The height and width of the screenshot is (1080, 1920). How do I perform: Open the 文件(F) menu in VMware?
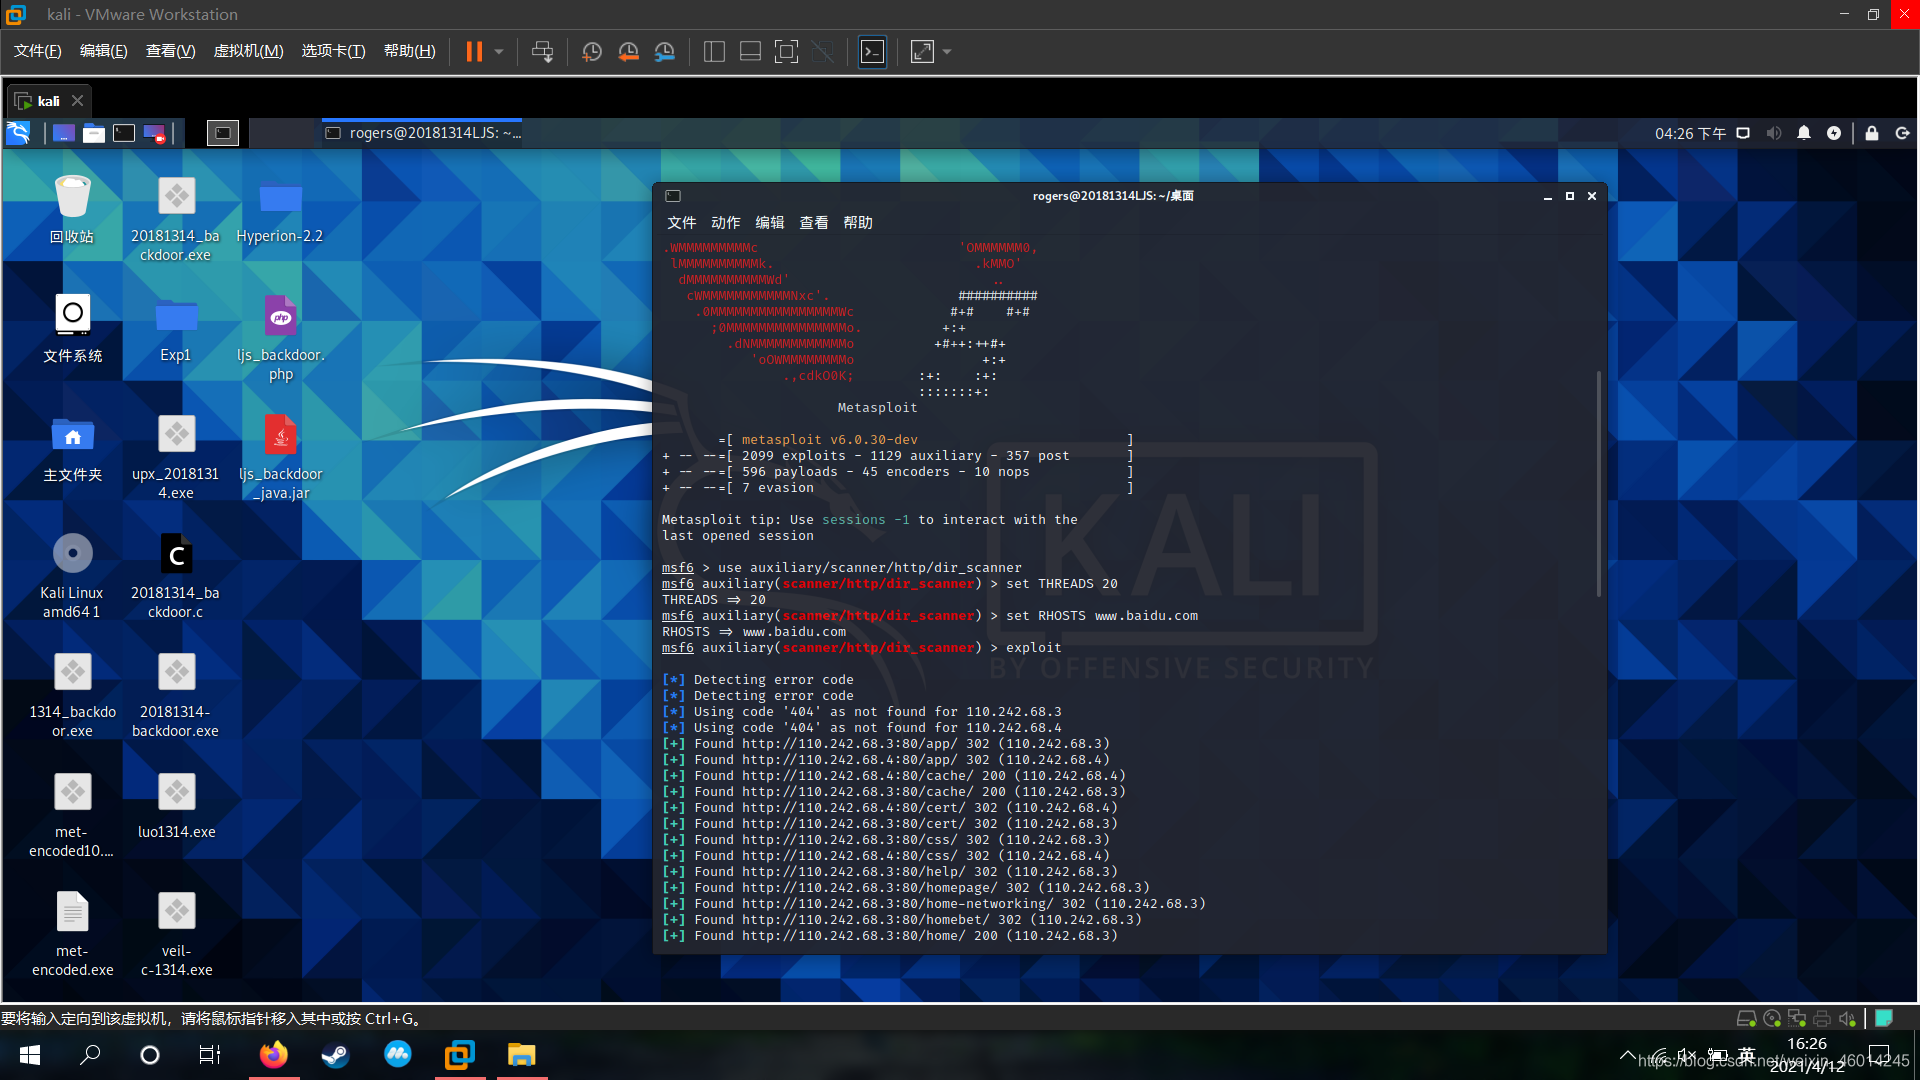point(37,51)
